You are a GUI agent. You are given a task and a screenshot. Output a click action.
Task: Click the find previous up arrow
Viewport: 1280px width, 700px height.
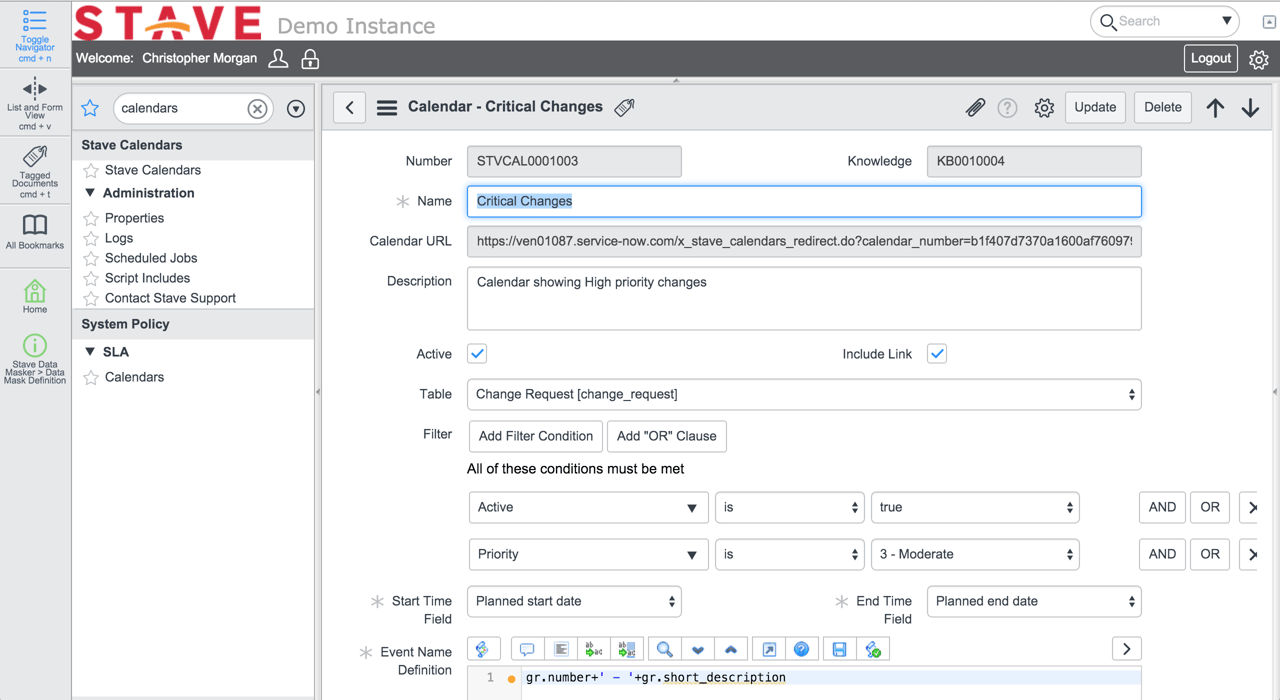point(731,649)
